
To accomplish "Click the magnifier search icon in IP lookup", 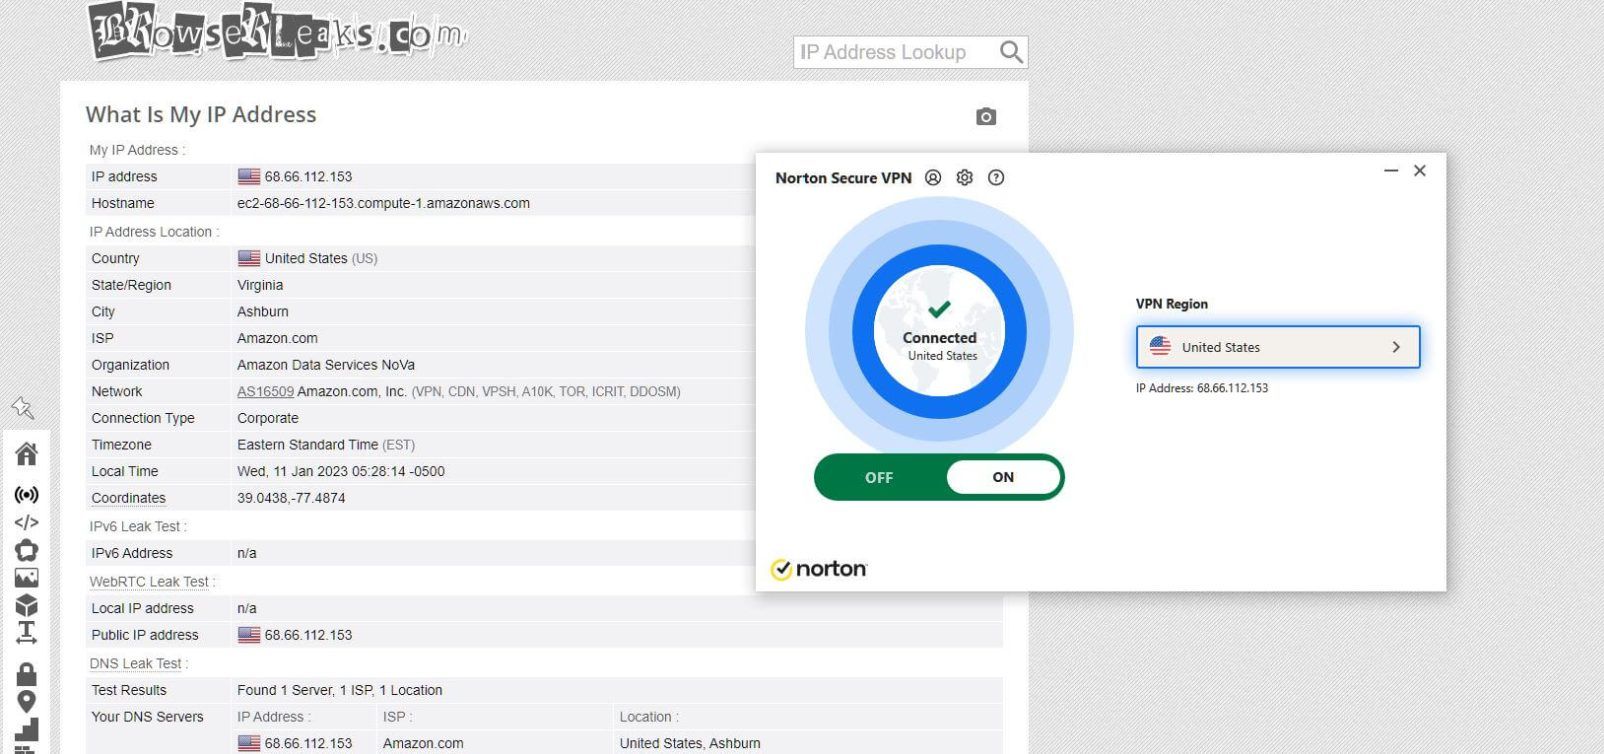I will pyautogui.click(x=1011, y=52).
